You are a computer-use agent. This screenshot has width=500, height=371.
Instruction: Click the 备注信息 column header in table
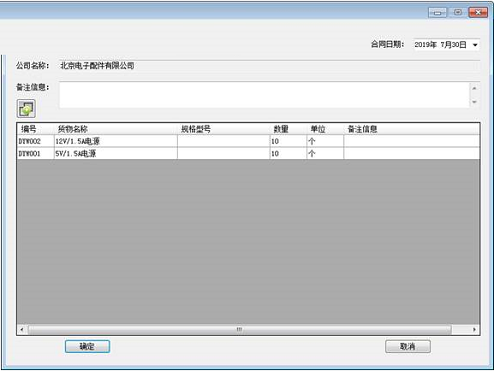pyautogui.click(x=412, y=129)
